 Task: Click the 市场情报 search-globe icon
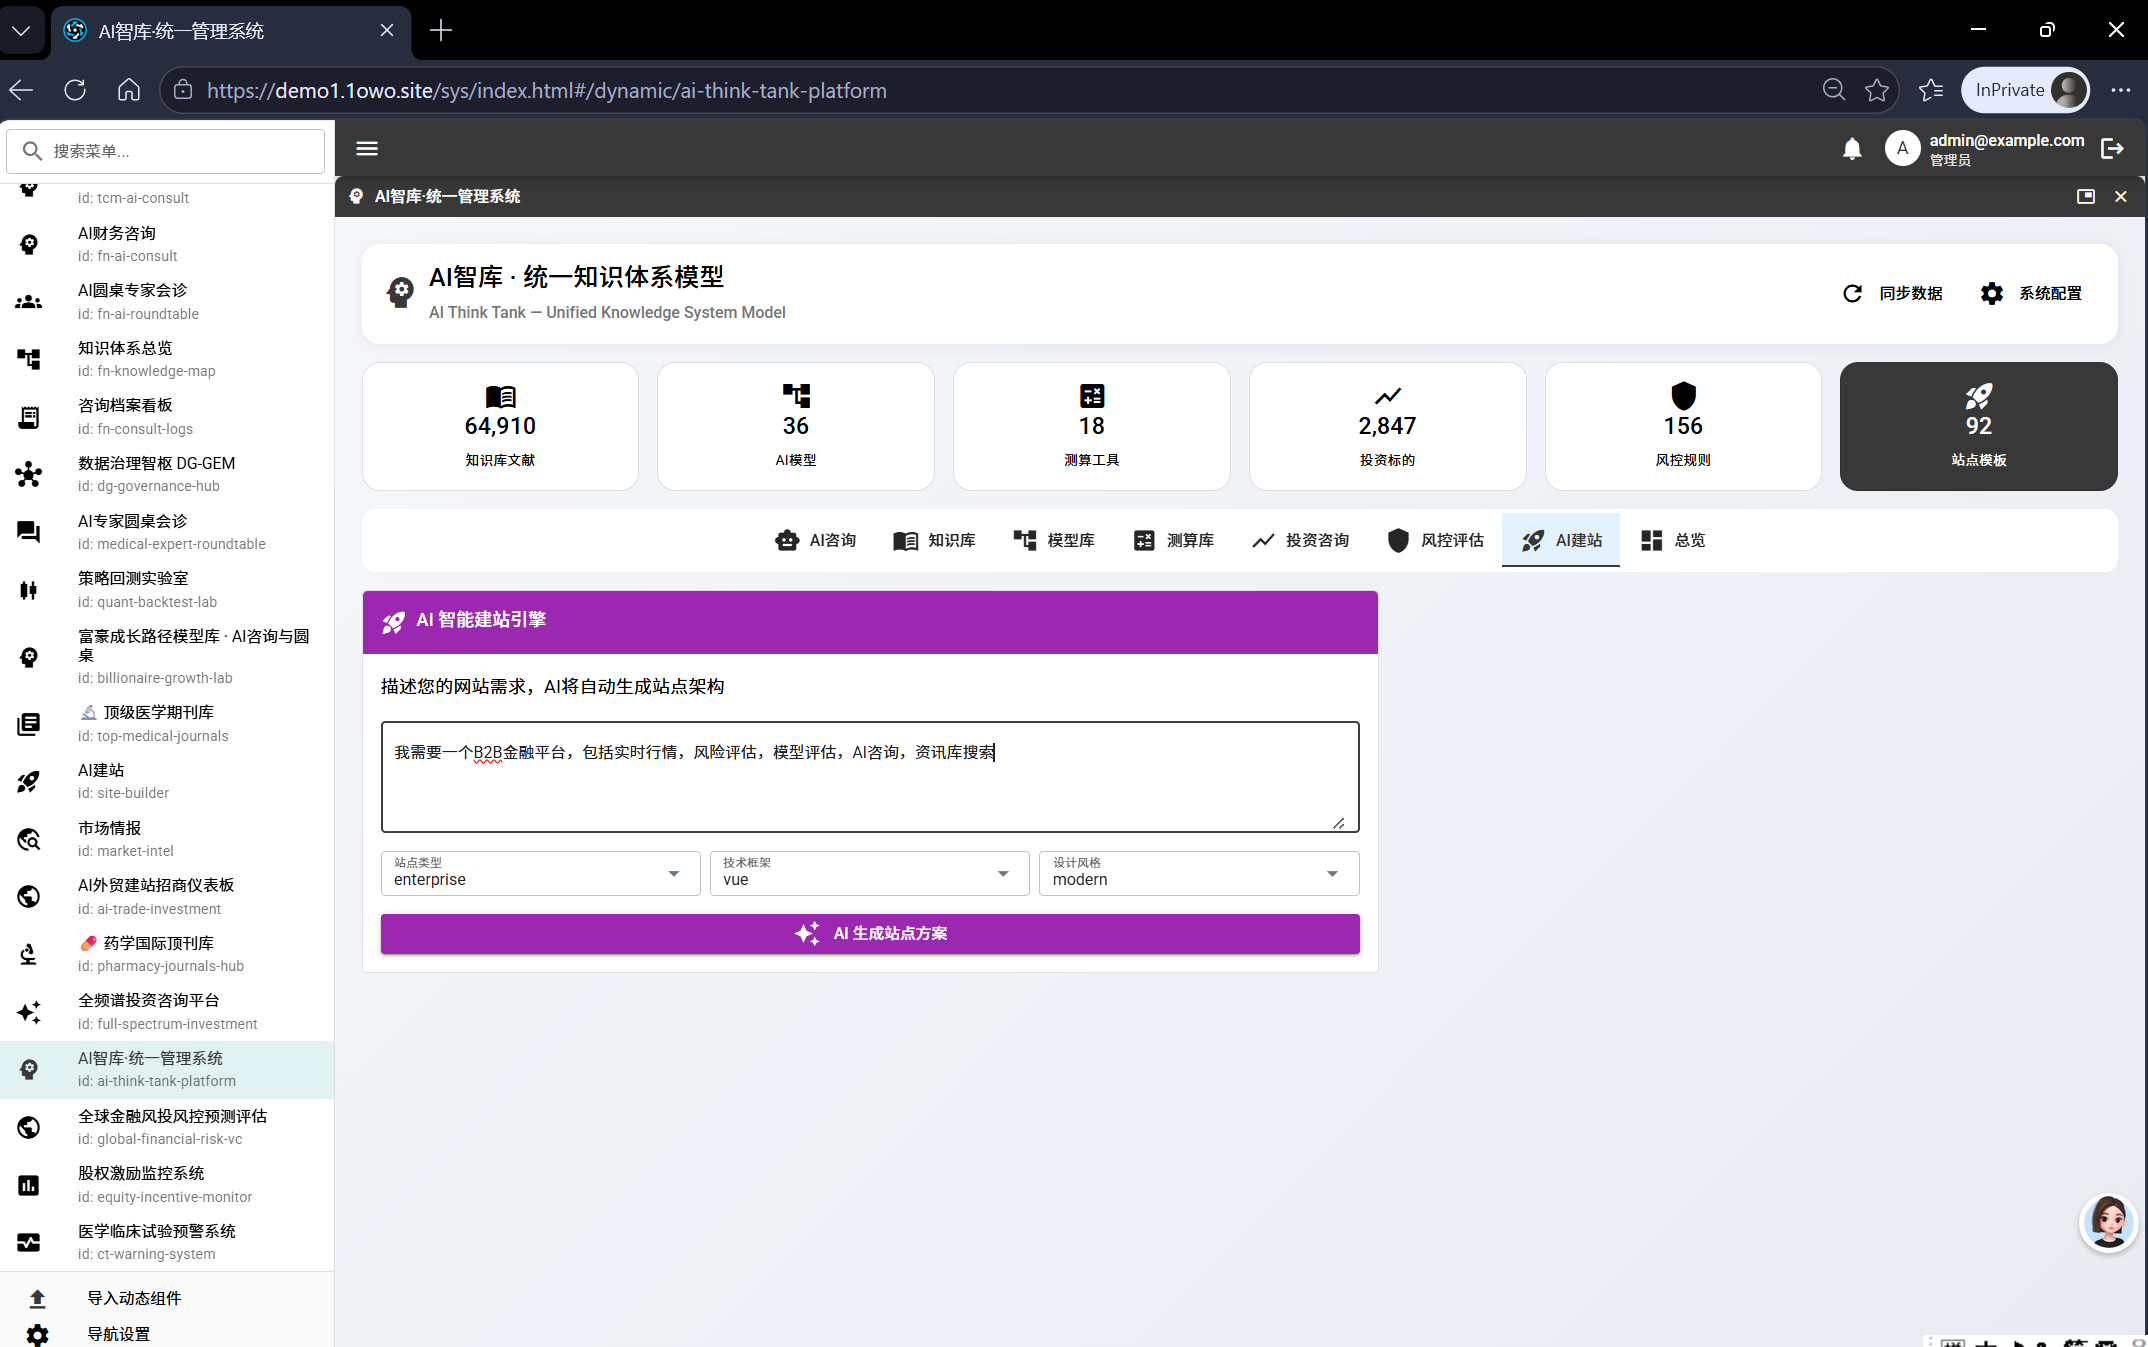pos(29,839)
